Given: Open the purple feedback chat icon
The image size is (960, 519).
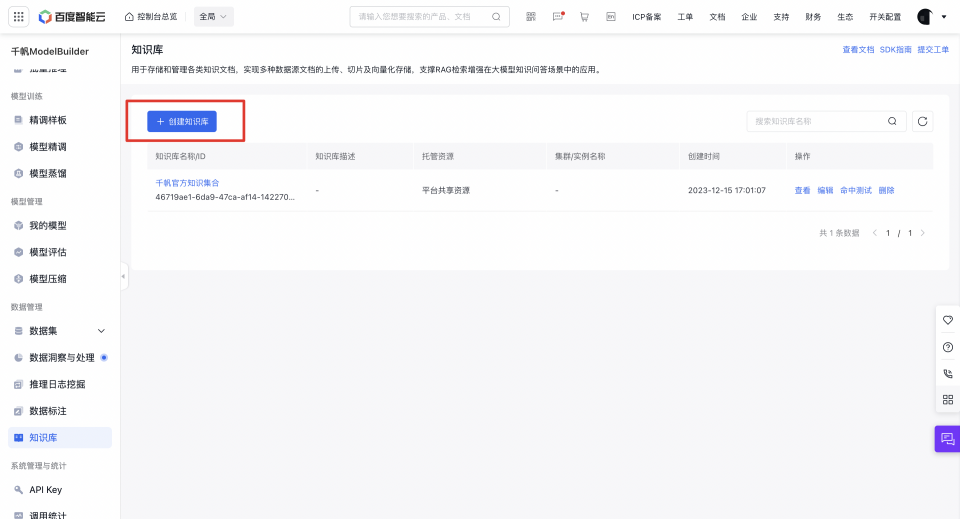Looking at the screenshot, I should click(947, 439).
